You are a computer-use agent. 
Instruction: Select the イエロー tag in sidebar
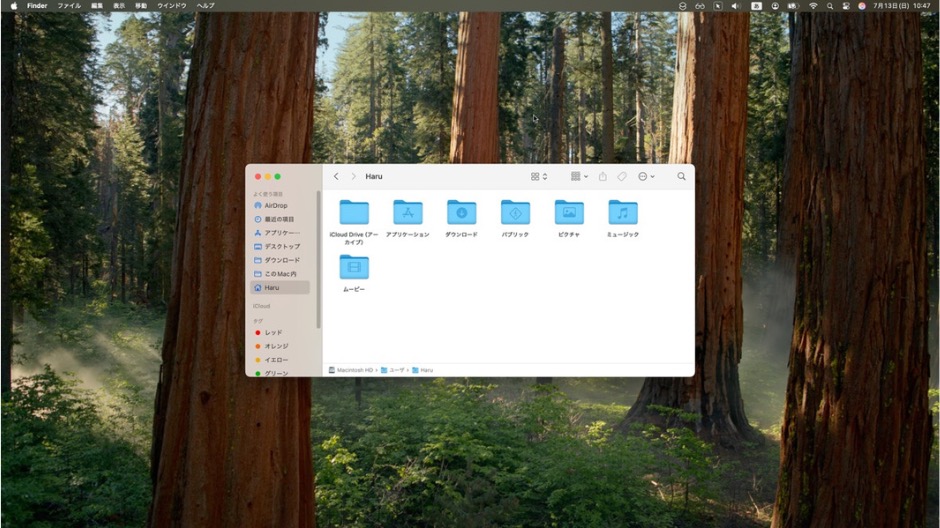click(x=280, y=360)
